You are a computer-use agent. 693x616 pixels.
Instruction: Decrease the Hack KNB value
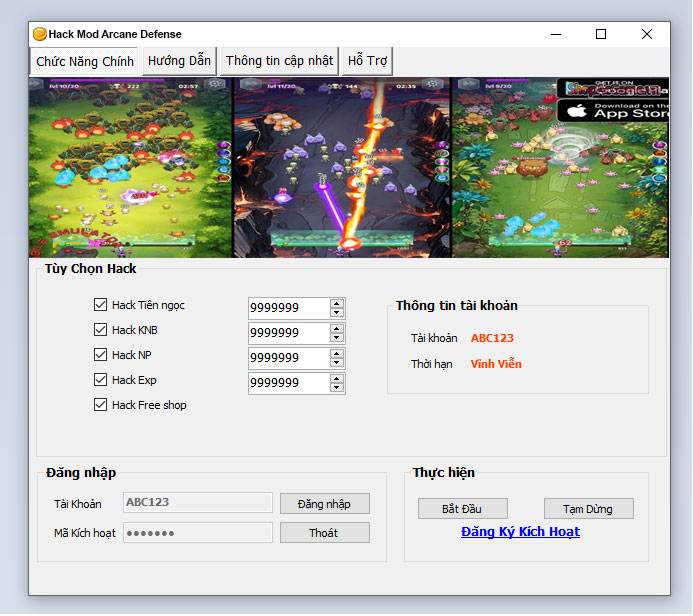tap(337, 338)
